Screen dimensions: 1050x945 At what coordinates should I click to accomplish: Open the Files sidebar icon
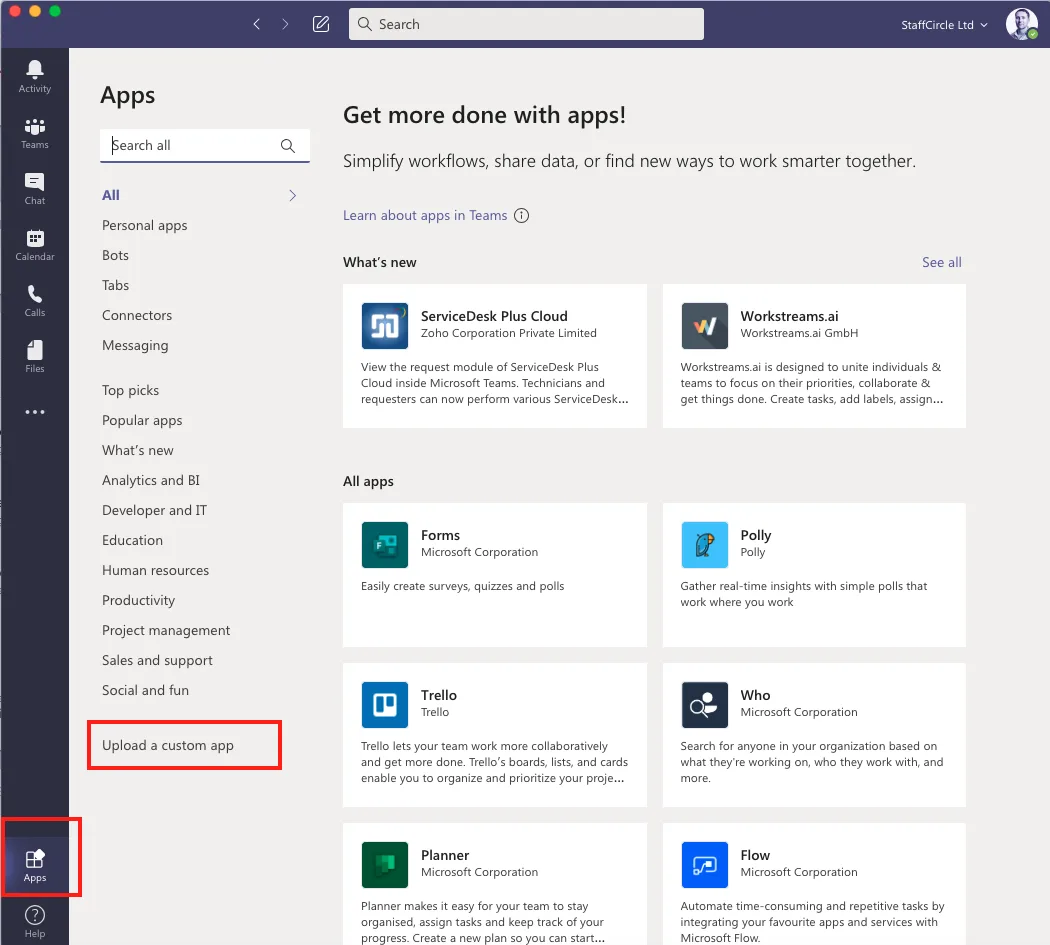(35, 357)
